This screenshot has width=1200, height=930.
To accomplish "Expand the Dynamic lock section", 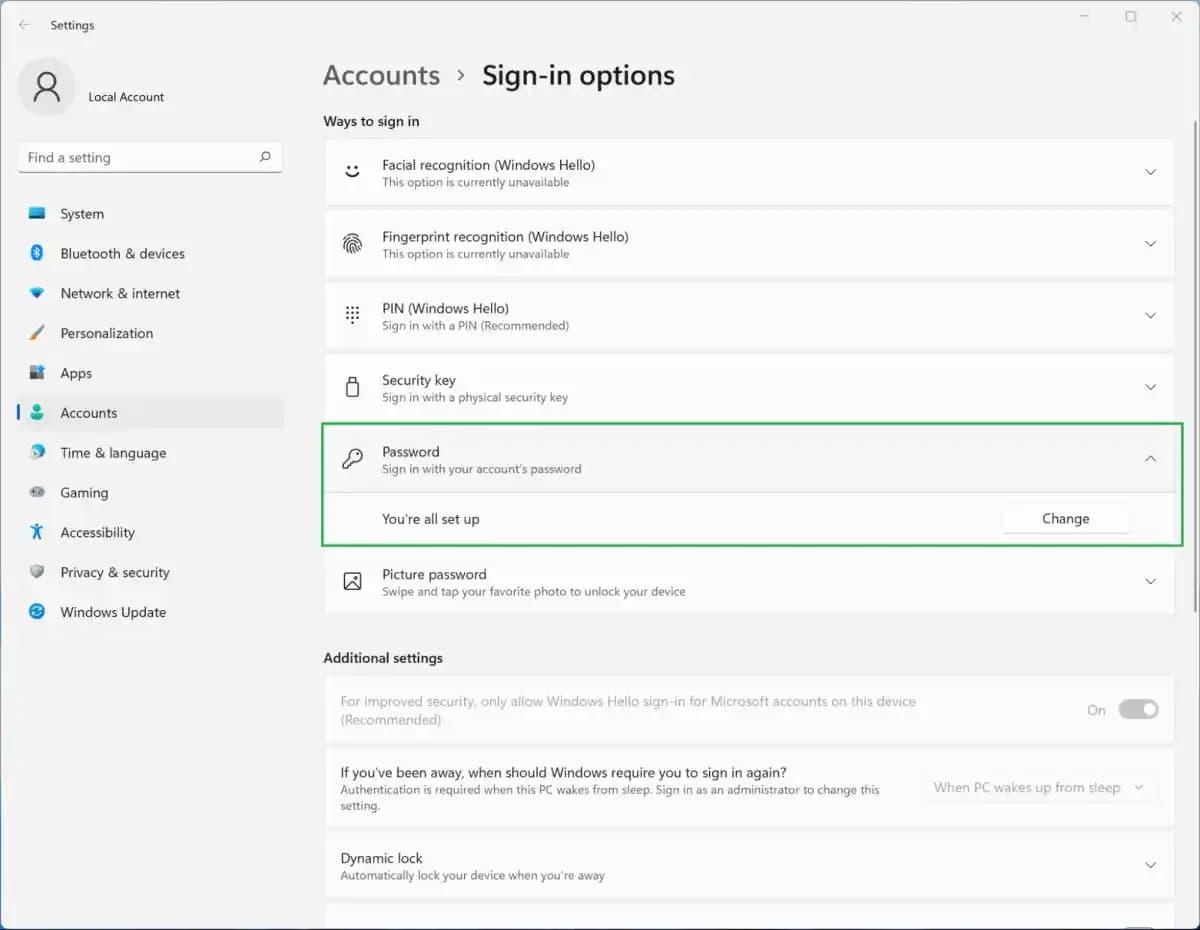I will 1150,865.
